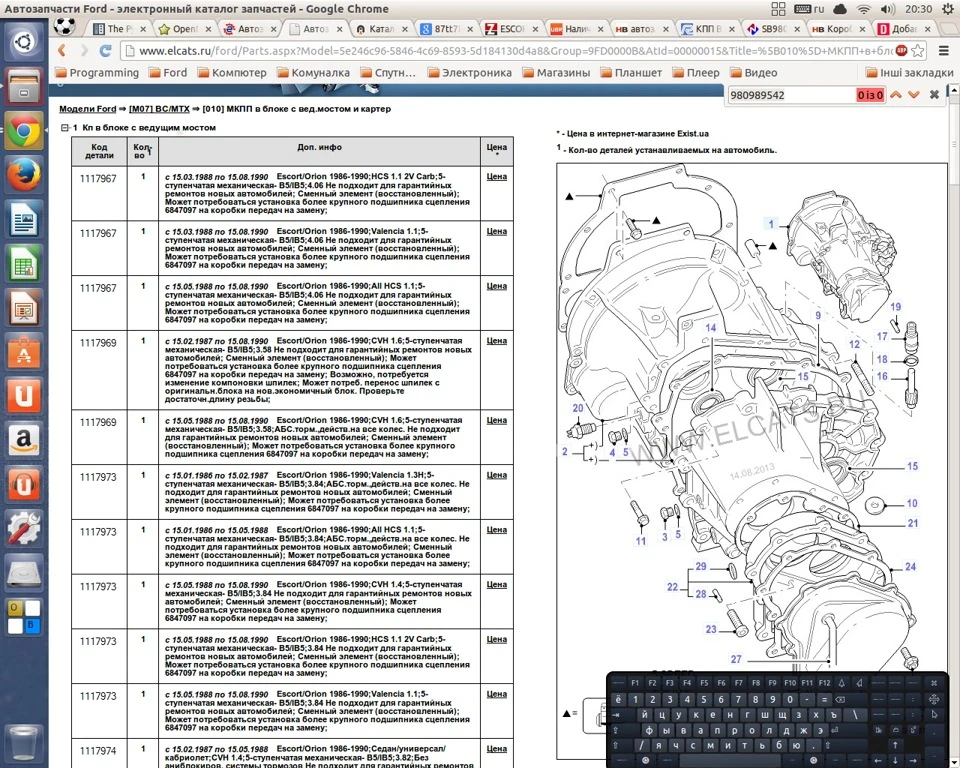This screenshot has height=768, width=960.
Task: Open the Компютер bookmarks folder
Action: 232,73
